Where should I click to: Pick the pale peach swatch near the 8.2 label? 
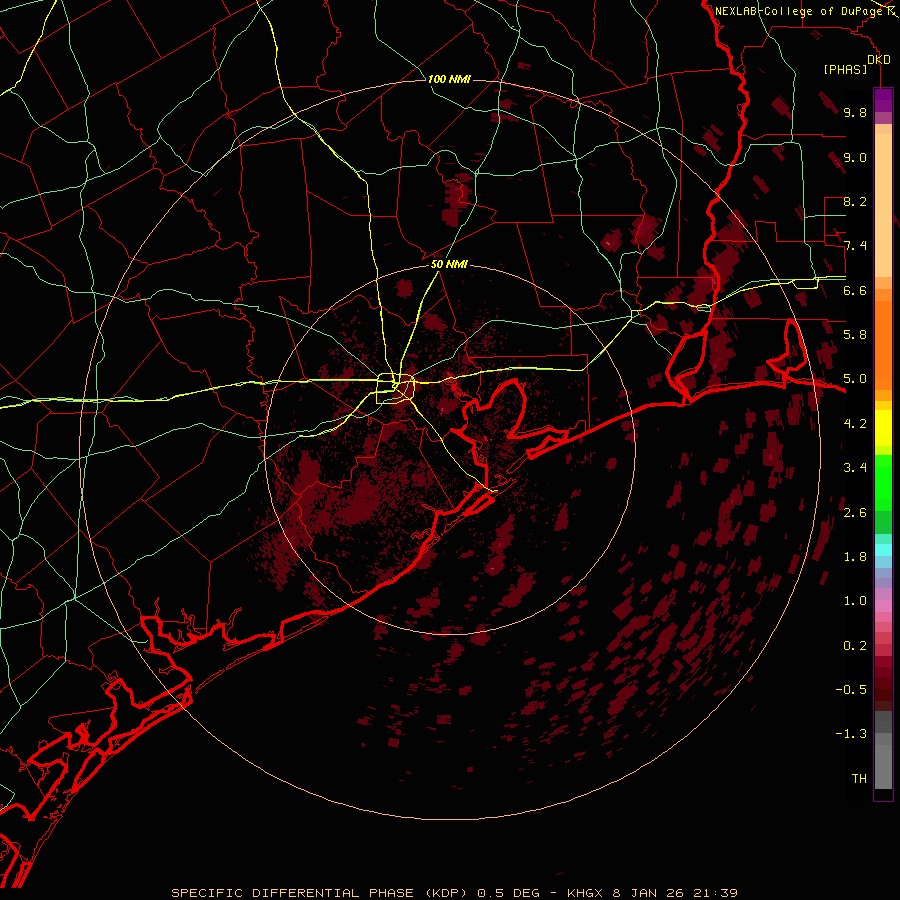pos(883,207)
